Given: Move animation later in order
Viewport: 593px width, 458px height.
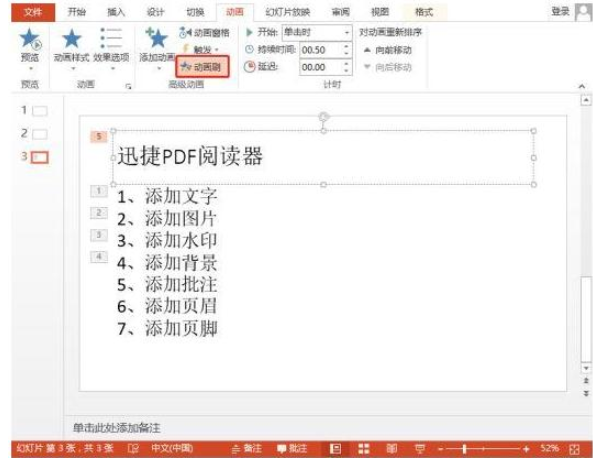Looking at the screenshot, I should pyautogui.click(x=388, y=67).
